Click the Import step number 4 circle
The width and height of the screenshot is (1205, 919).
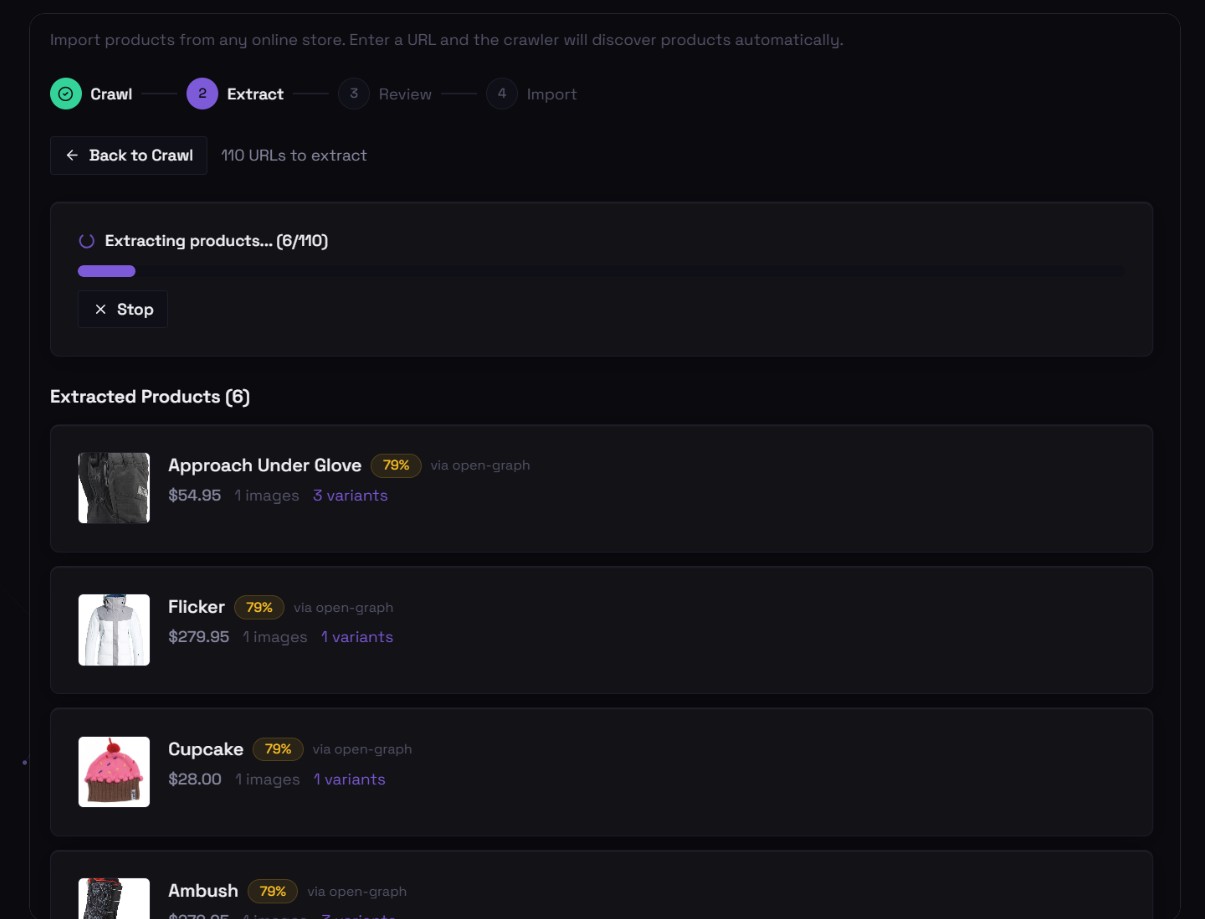click(502, 94)
